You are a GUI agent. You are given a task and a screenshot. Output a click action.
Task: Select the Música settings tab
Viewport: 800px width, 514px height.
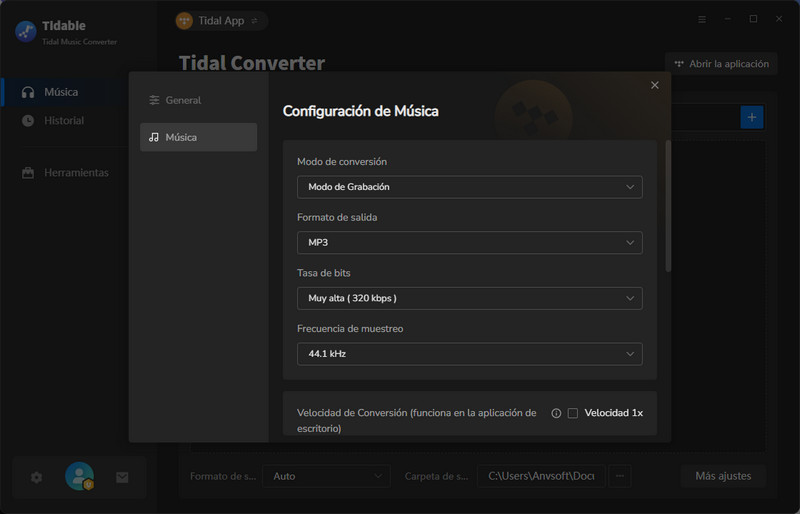pos(198,137)
